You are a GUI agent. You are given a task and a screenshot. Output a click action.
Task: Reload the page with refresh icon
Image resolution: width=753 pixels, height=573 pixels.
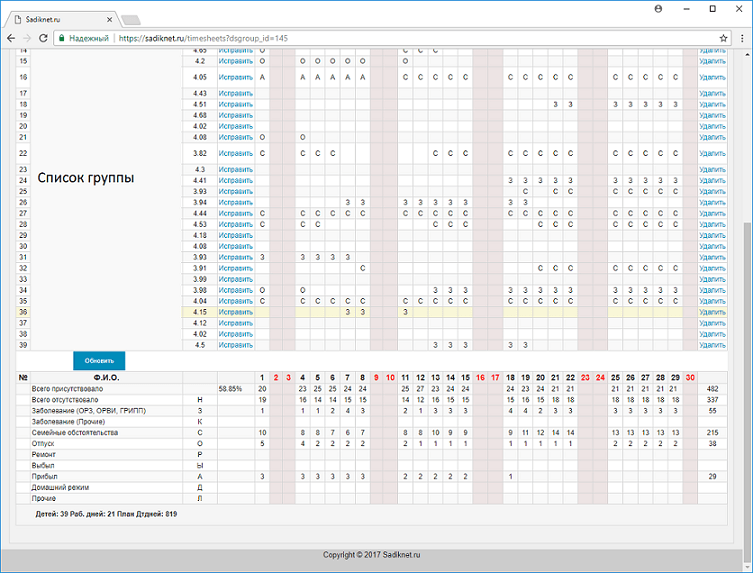[x=44, y=37]
